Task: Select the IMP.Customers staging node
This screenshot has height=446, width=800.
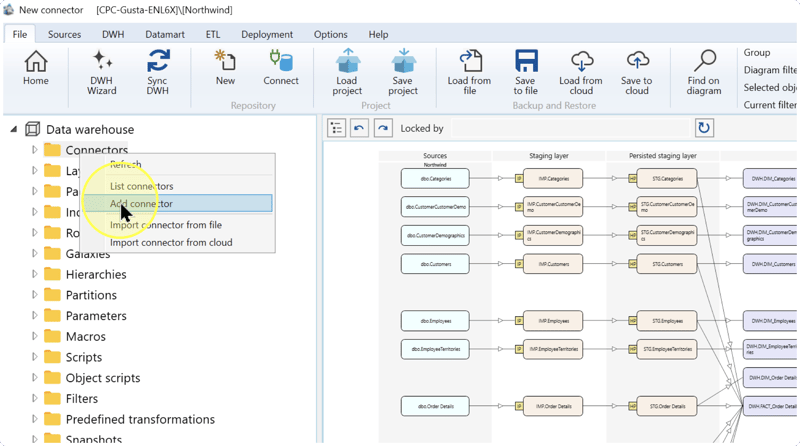Action: click(553, 264)
